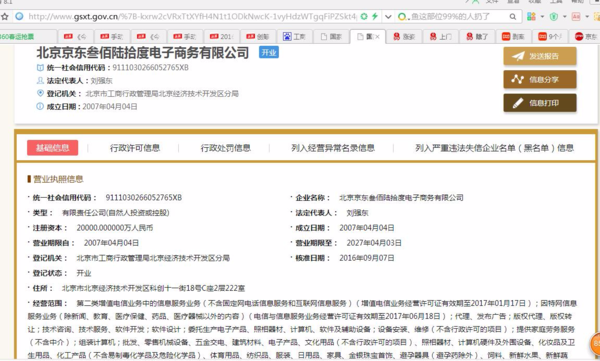
Task: Switch to the browser tab labeled 201
Action: [x=222, y=37]
